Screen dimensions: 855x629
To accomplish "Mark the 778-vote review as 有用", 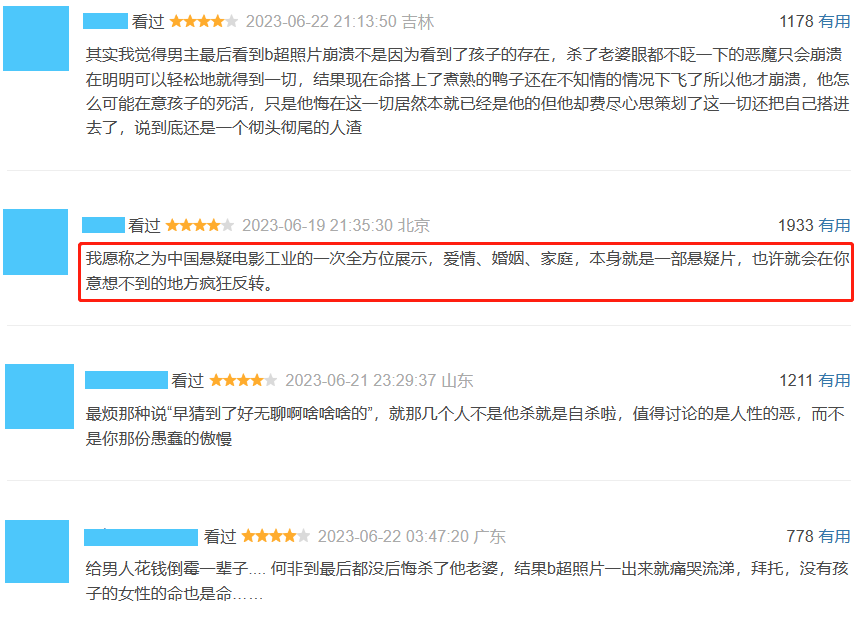I will point(834,536).
